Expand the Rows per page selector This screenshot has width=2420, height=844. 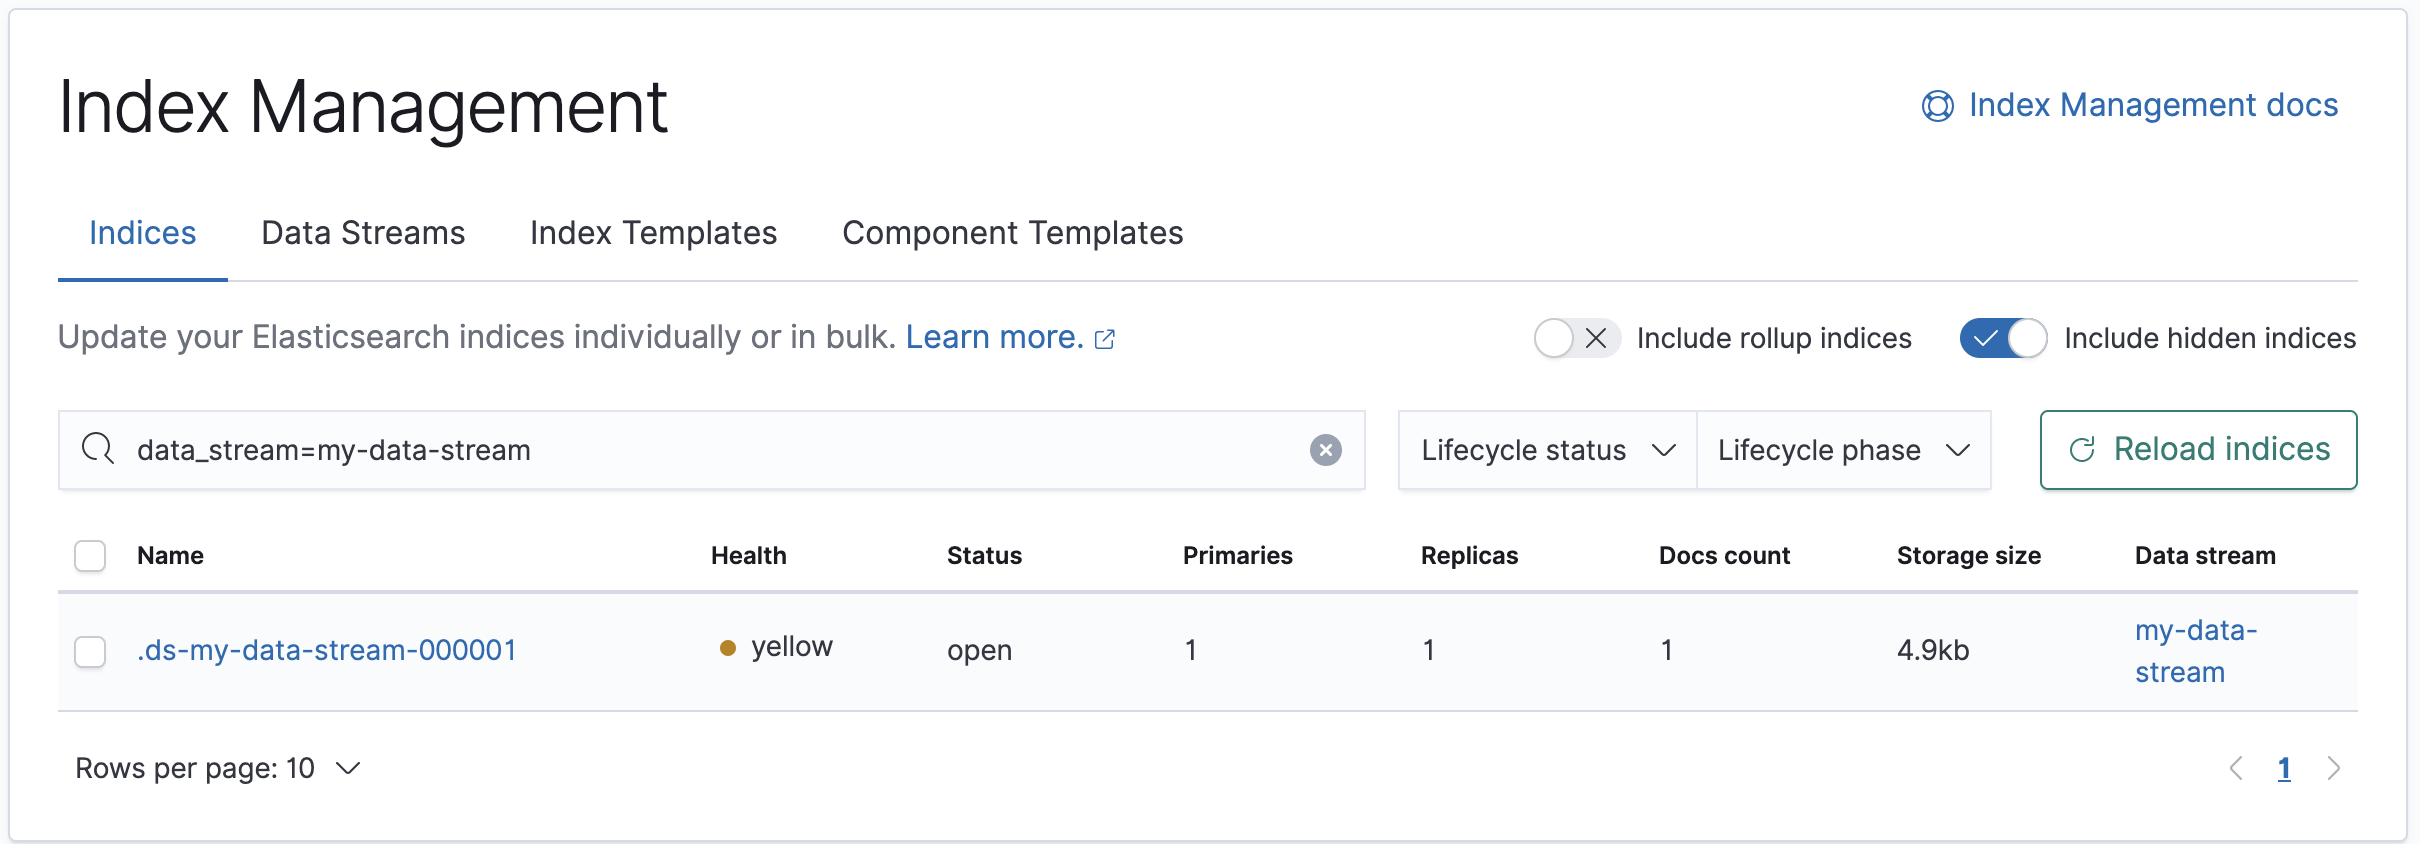point(218,768)
